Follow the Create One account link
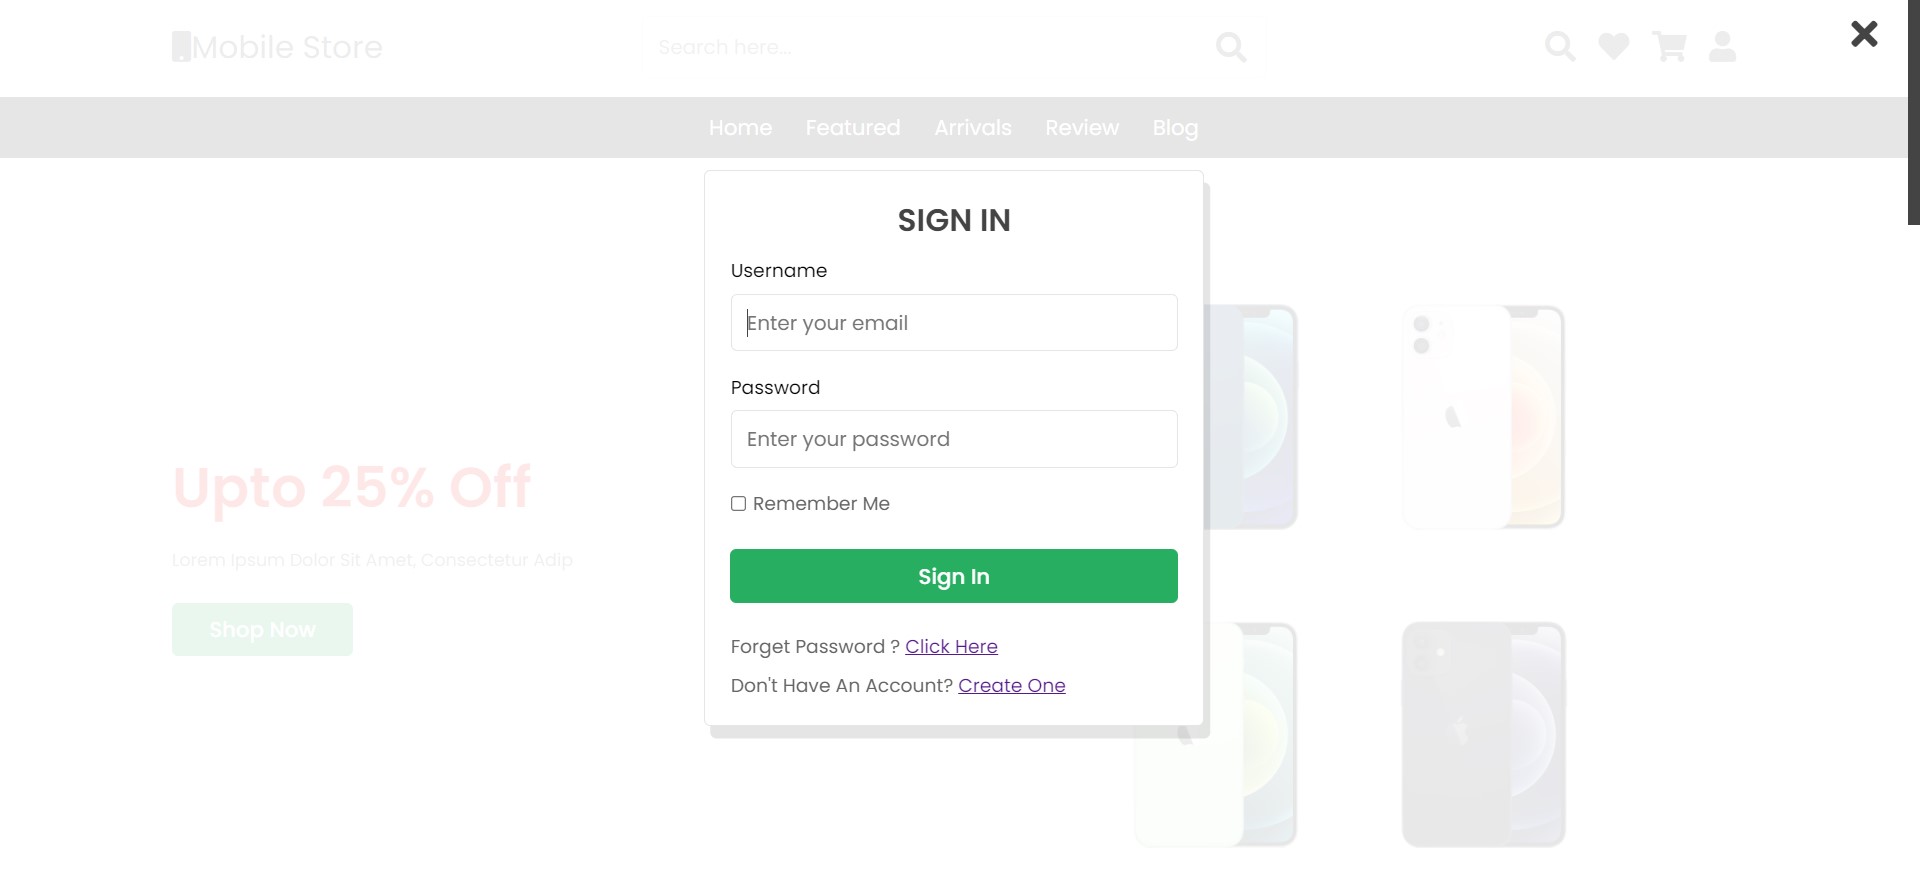The width and height of the screenshot is (1920, 890). [x=1012, y=686]
